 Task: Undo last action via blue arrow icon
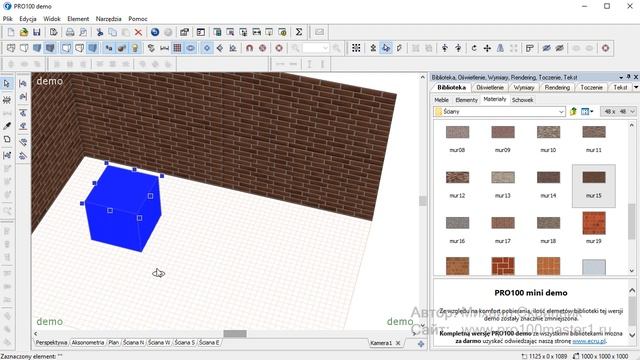(155, 32)
